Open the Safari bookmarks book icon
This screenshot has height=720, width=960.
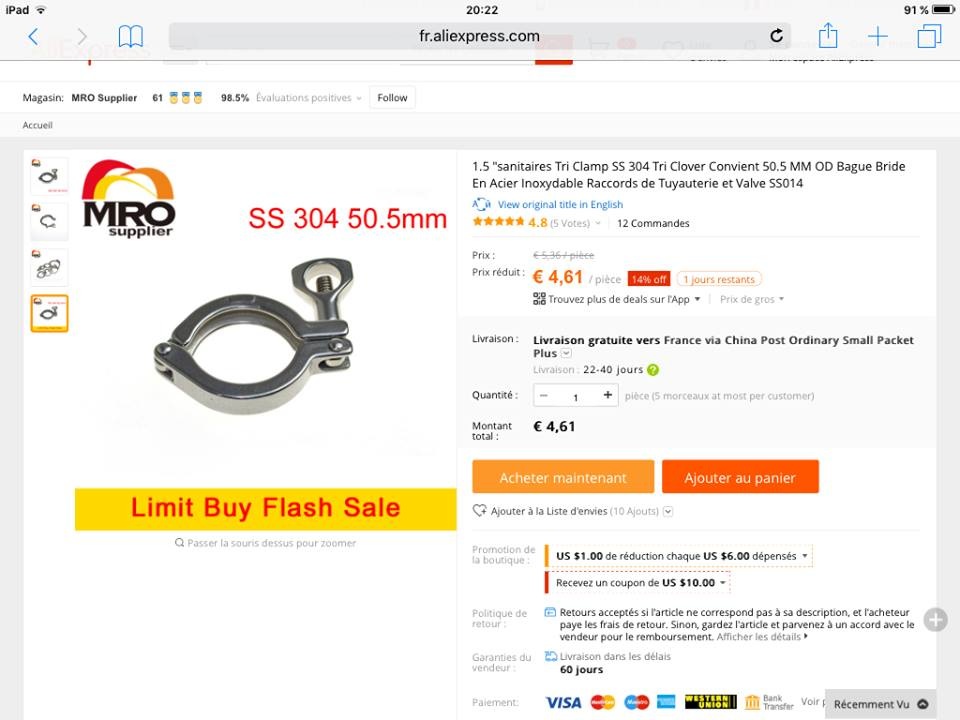tap(130, 37)
